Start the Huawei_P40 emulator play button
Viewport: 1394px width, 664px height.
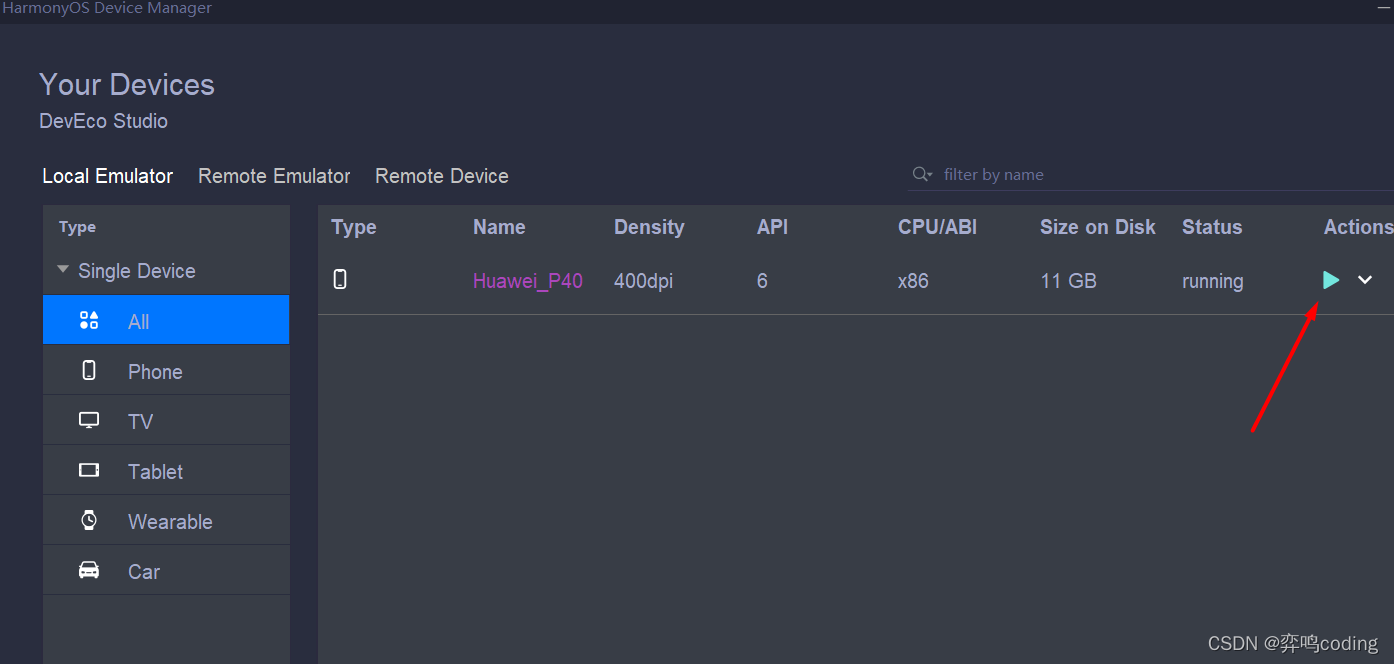1331,280
